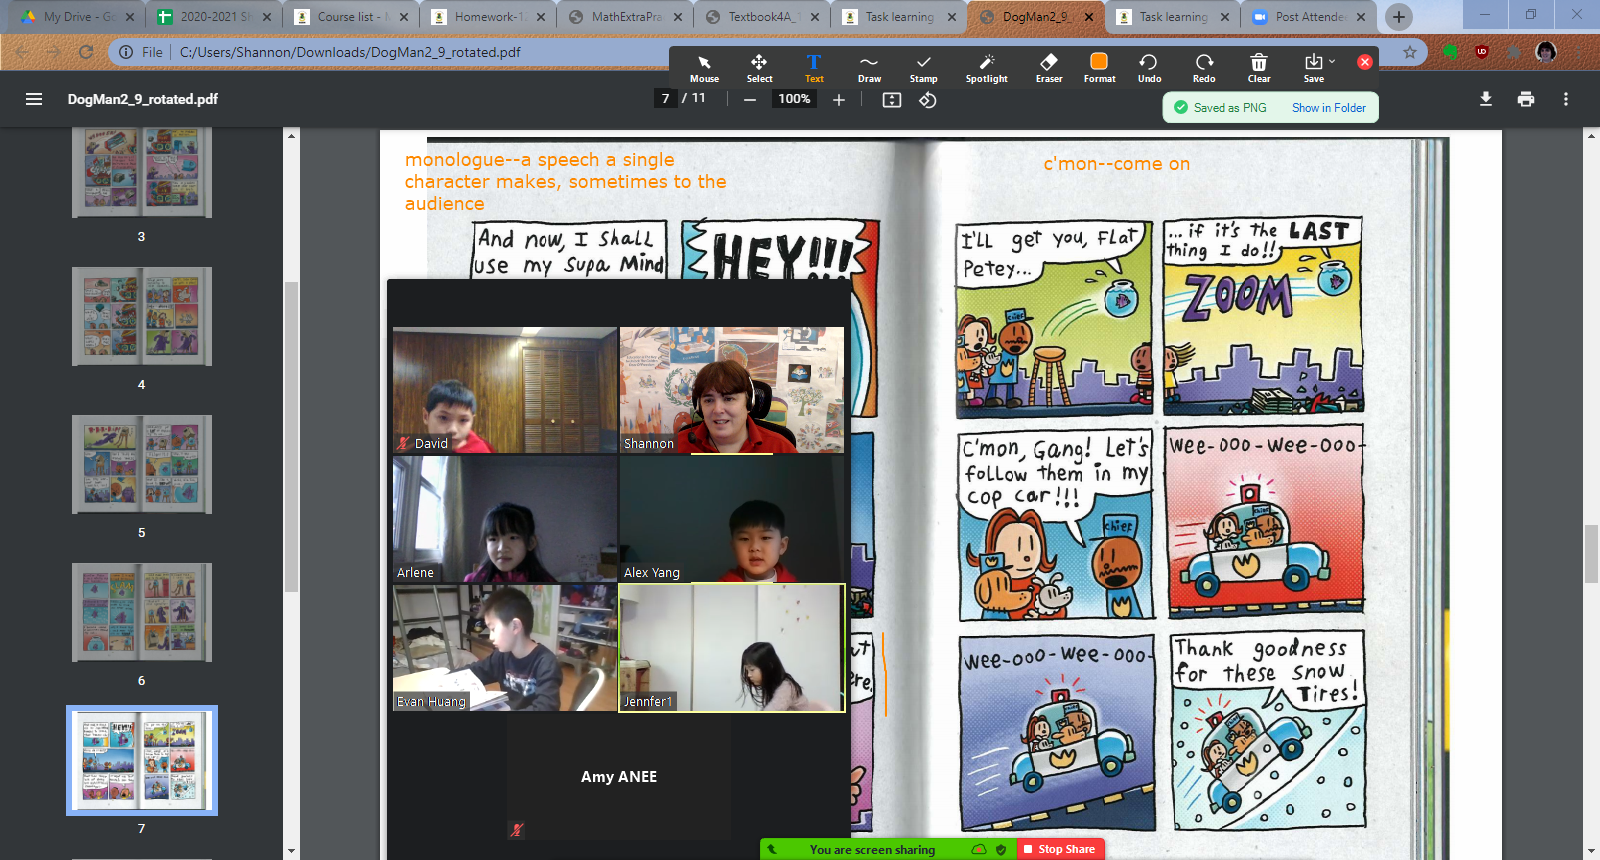1600x860 pixels.
Task: Pick the Draw annotation tool
Action: coord(869,68)
